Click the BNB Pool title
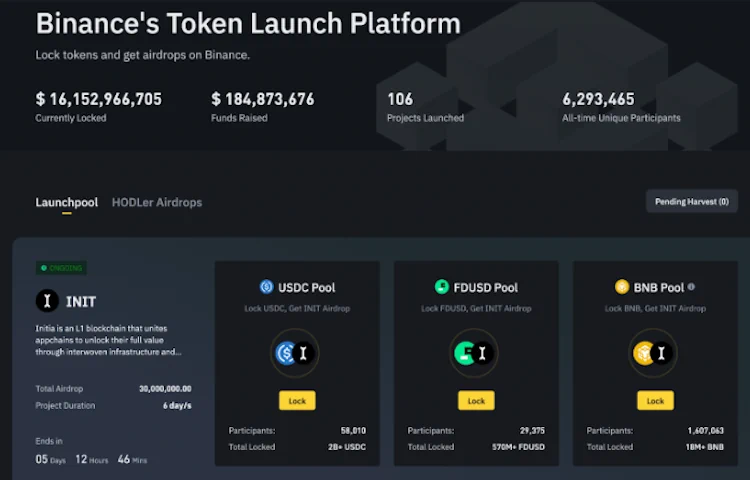750x480 pixels. [x=659, y=287]
